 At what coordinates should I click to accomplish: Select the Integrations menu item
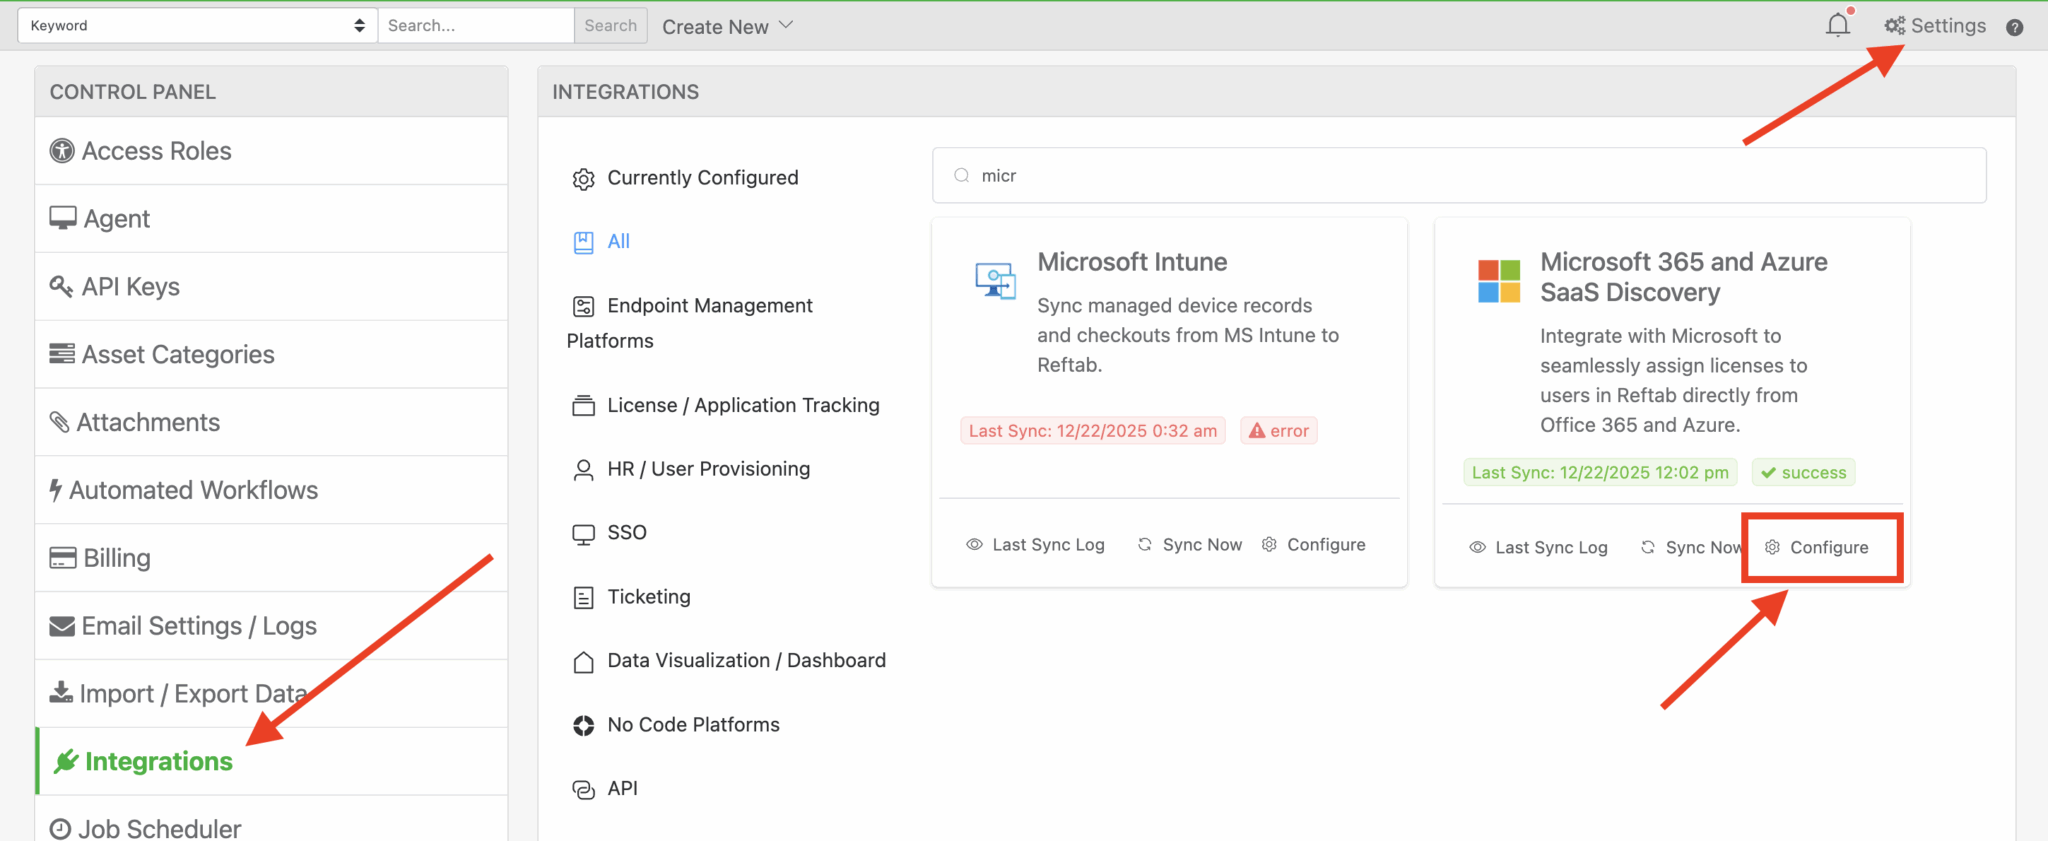click(271, 762)
